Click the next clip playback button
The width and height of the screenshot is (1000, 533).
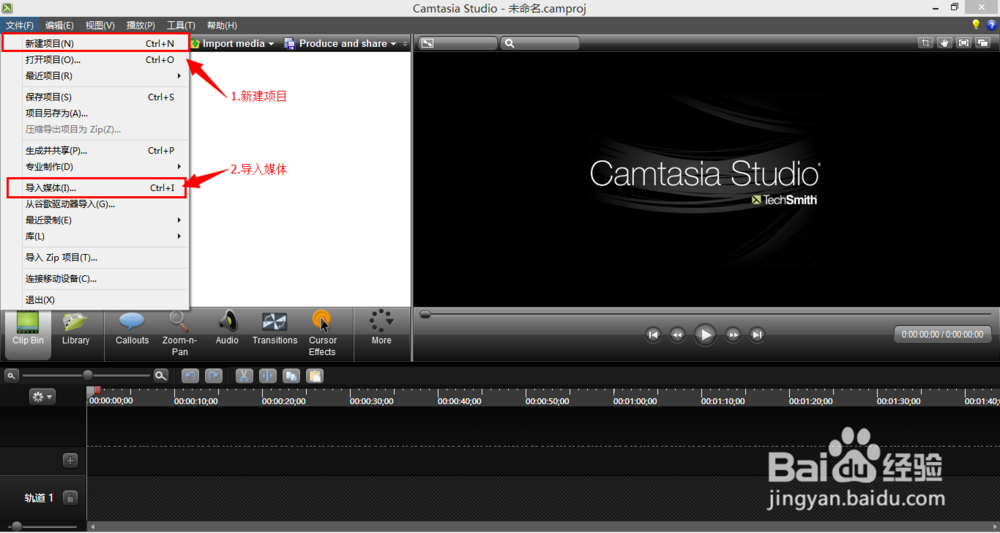click(x=757, y=335)
